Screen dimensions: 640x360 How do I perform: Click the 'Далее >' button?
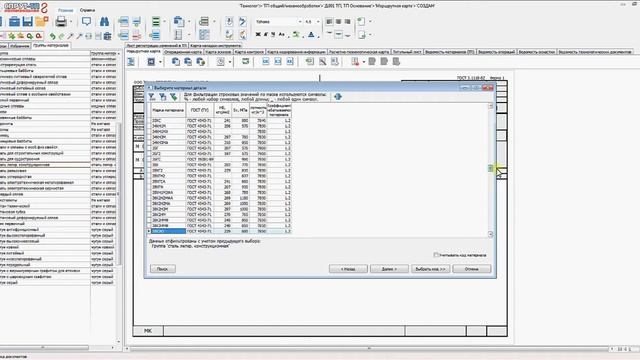tap(389, 269)
